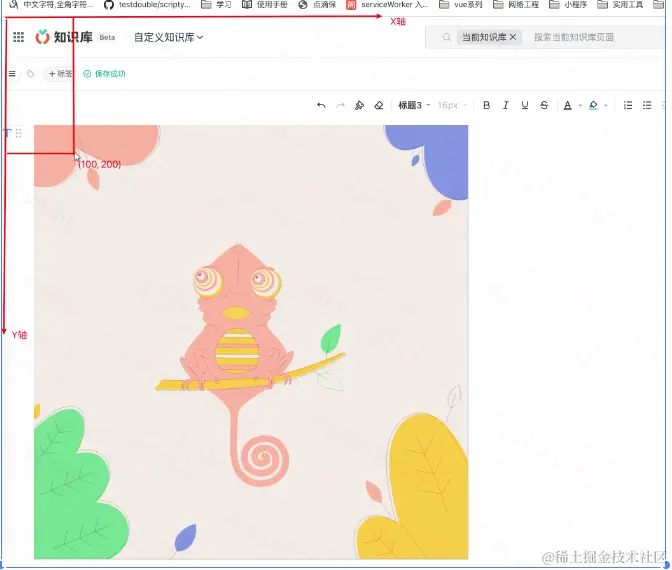Redo the last edit
The height and width of the screenshot is (570, 672).
340,105
